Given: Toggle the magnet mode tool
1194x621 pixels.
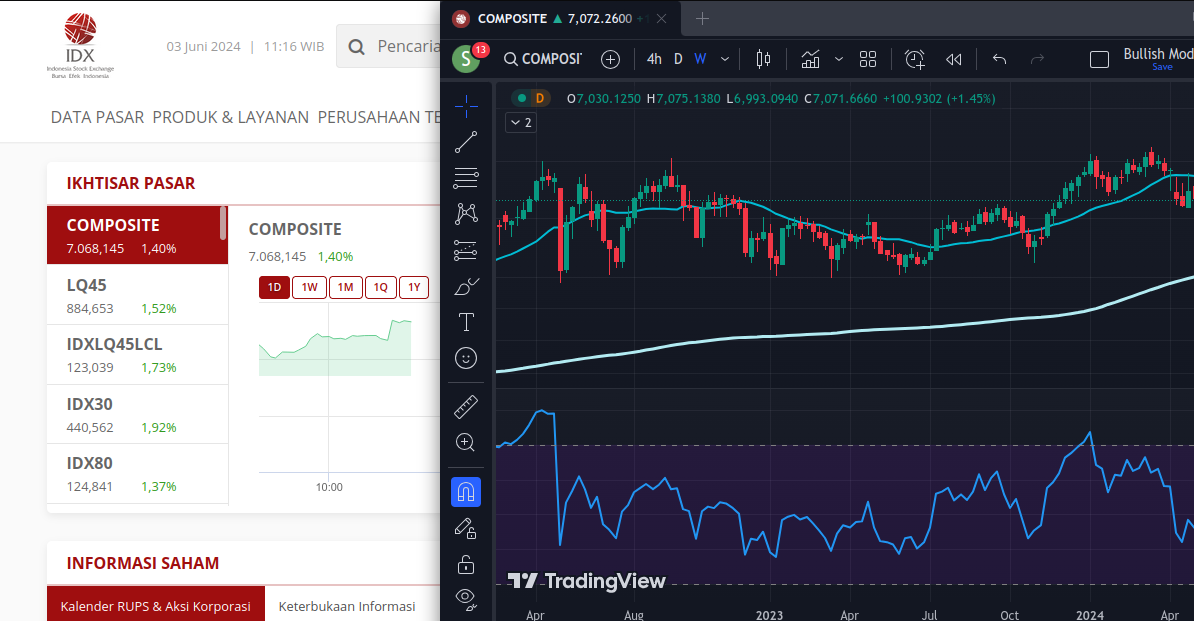Looking at the screenshot, I should (x=466, y=492).
